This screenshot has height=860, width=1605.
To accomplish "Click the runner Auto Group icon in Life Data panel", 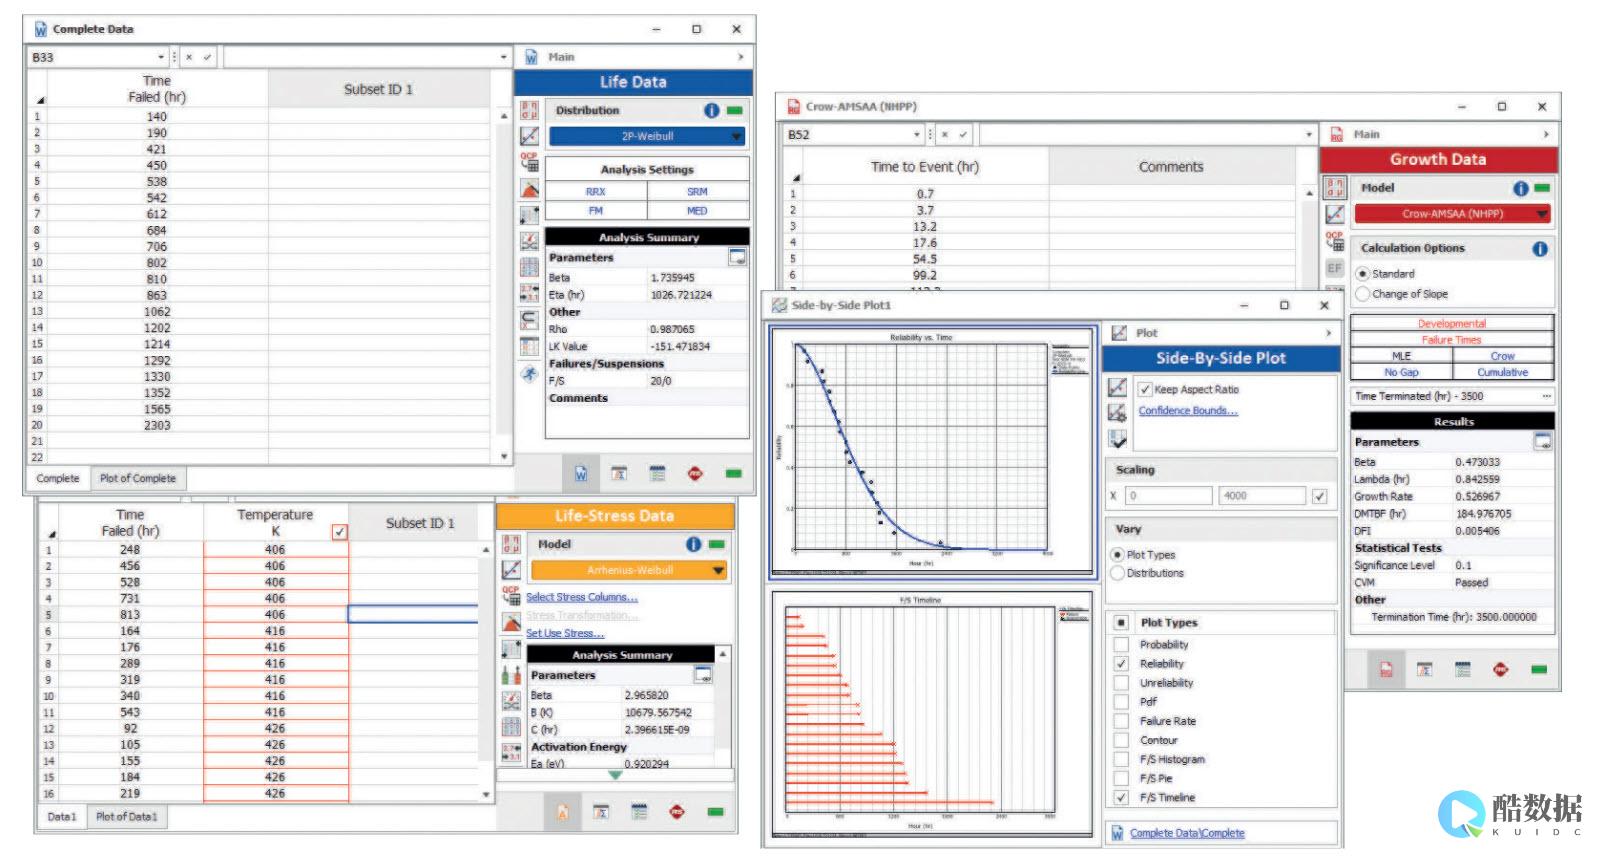I will pos(529,374).
